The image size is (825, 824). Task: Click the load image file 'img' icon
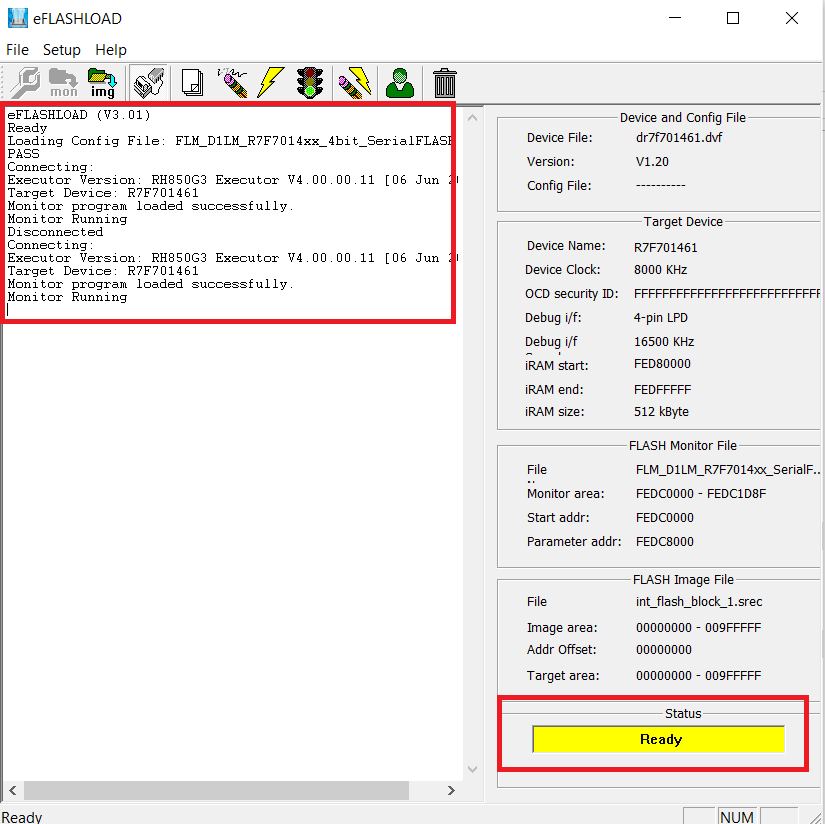(103, 83)
